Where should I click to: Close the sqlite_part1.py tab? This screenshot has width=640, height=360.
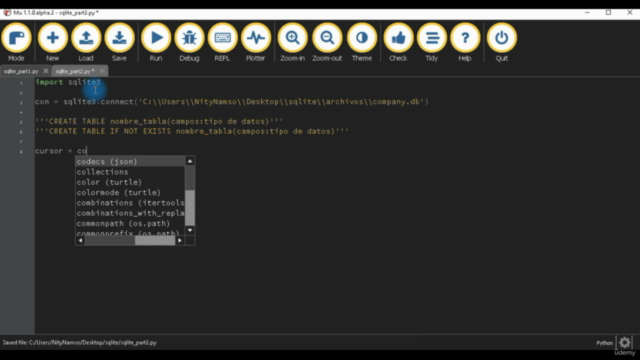(46, 71)
